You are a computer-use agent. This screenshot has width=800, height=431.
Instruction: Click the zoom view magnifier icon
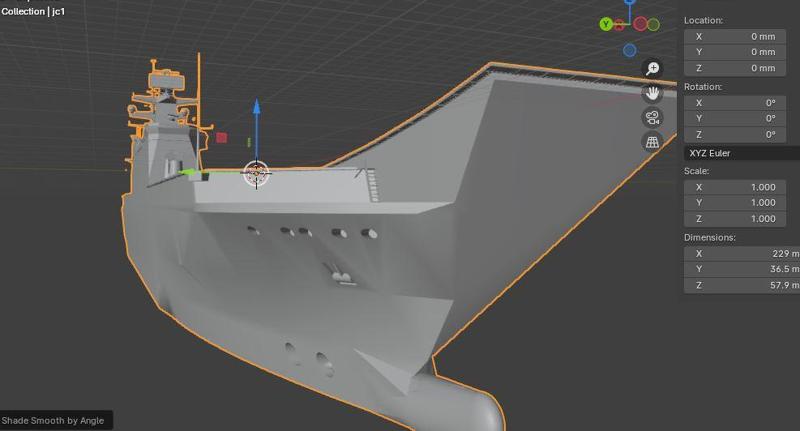(x=652, y=68)
